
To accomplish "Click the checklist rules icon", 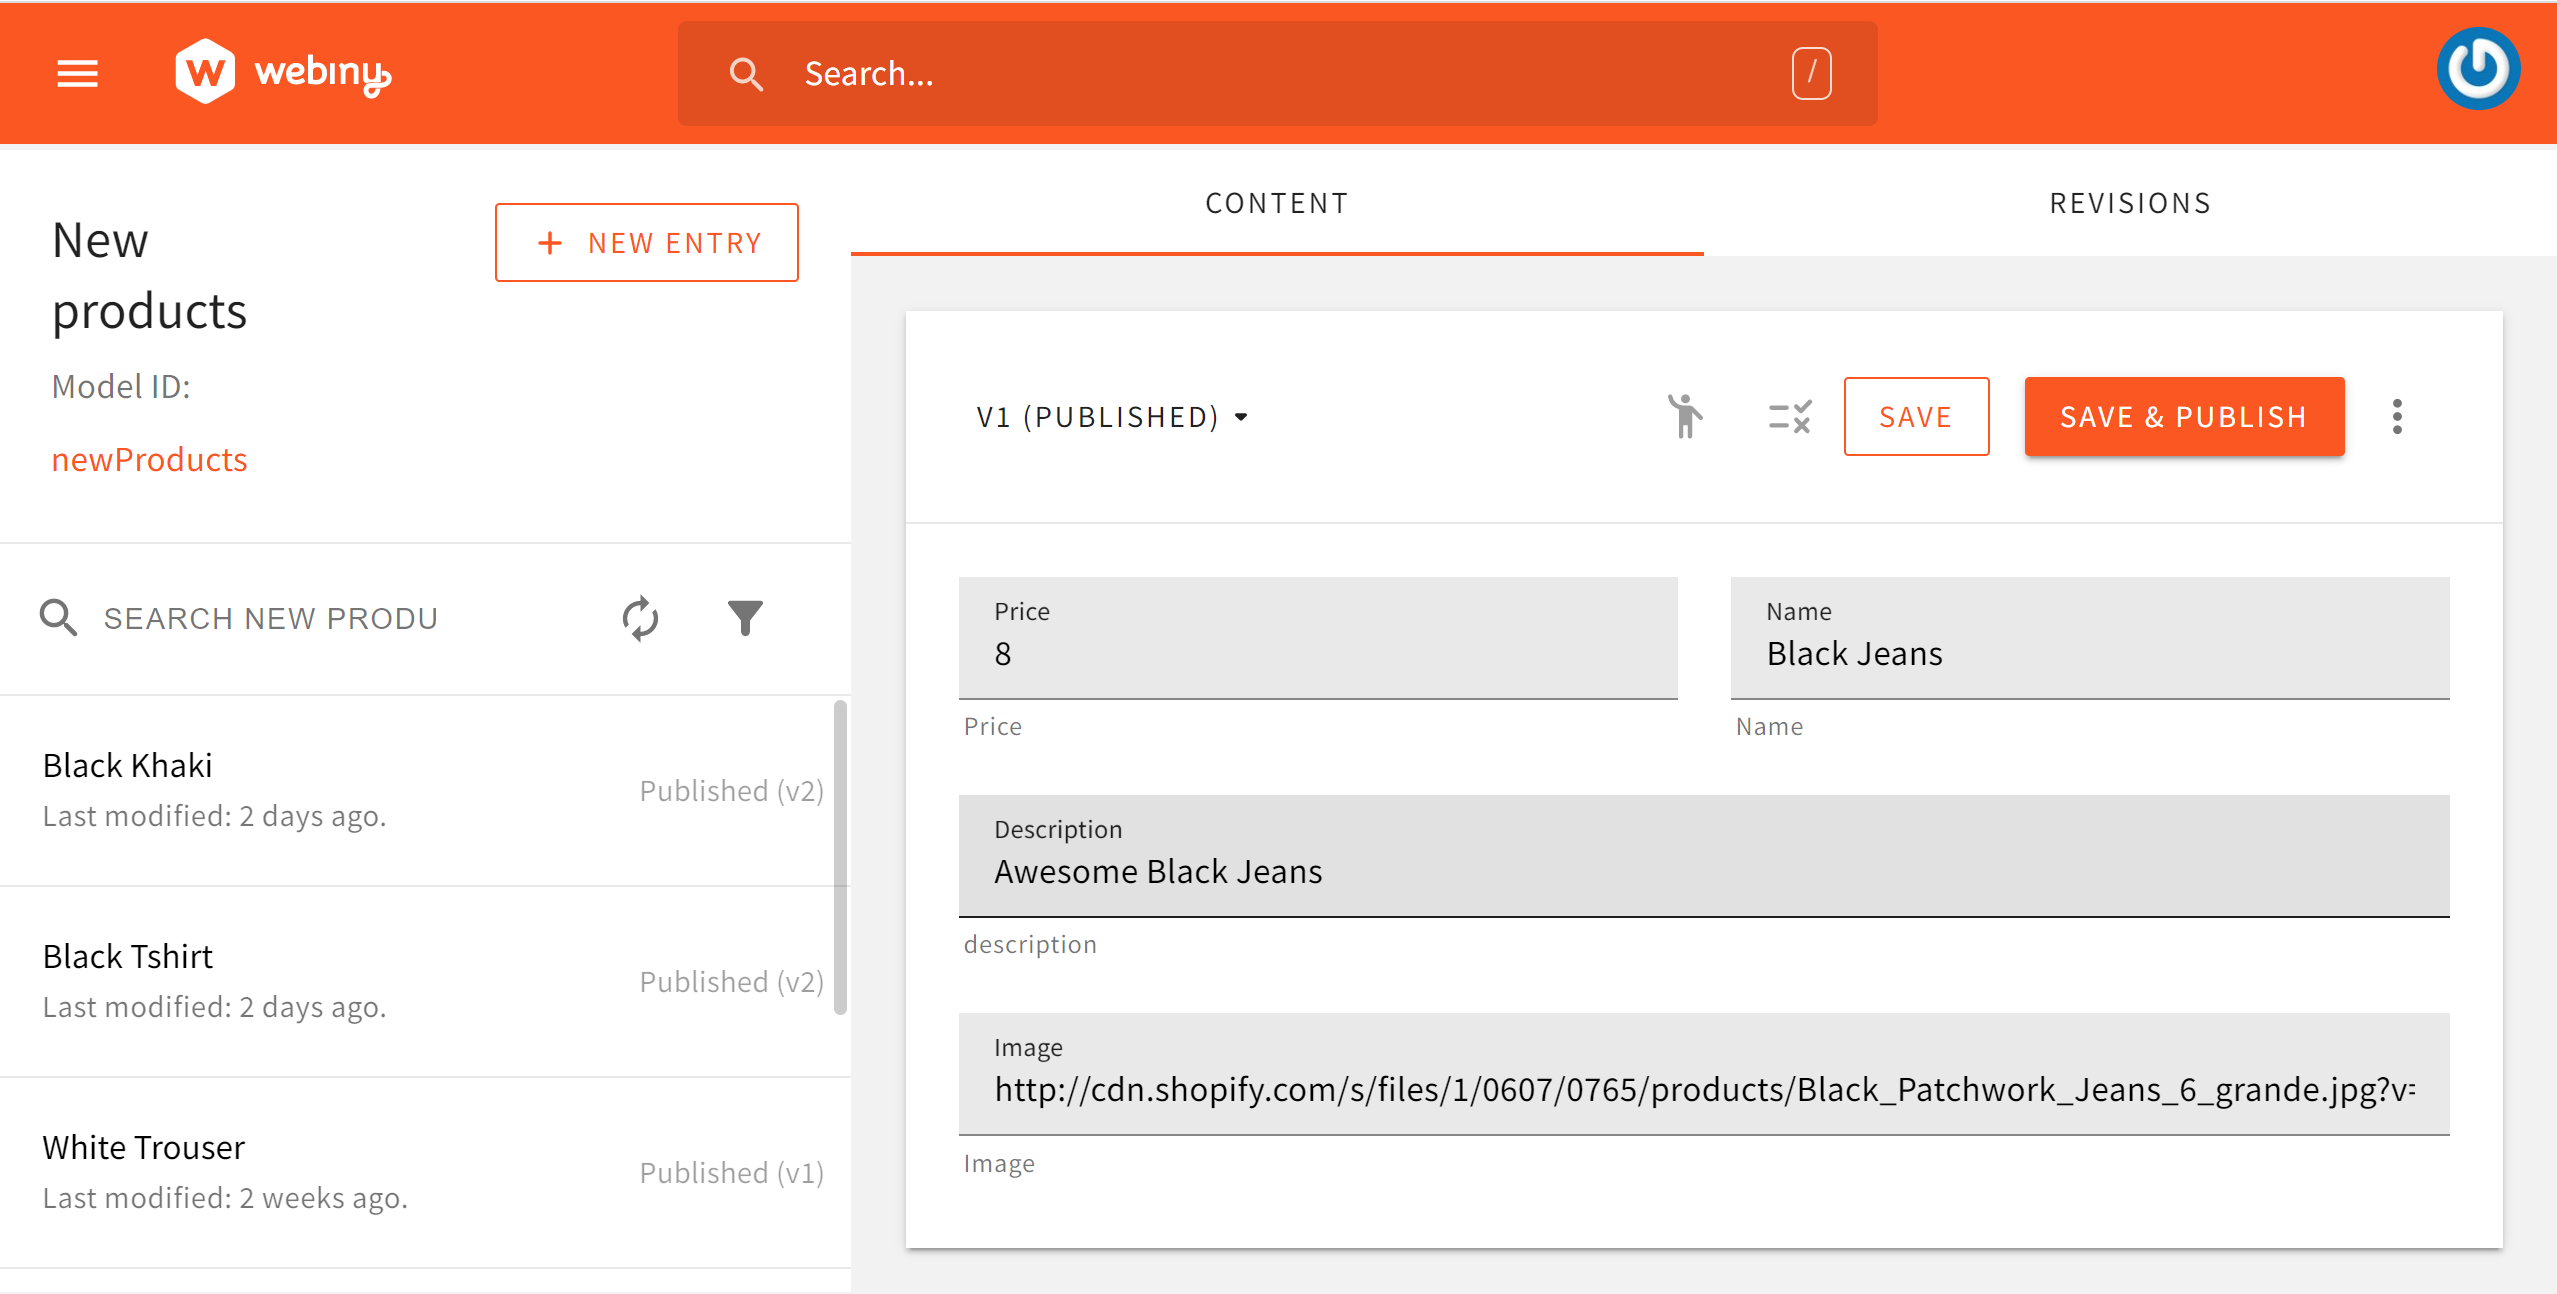I will click(x=1789, y=417).
